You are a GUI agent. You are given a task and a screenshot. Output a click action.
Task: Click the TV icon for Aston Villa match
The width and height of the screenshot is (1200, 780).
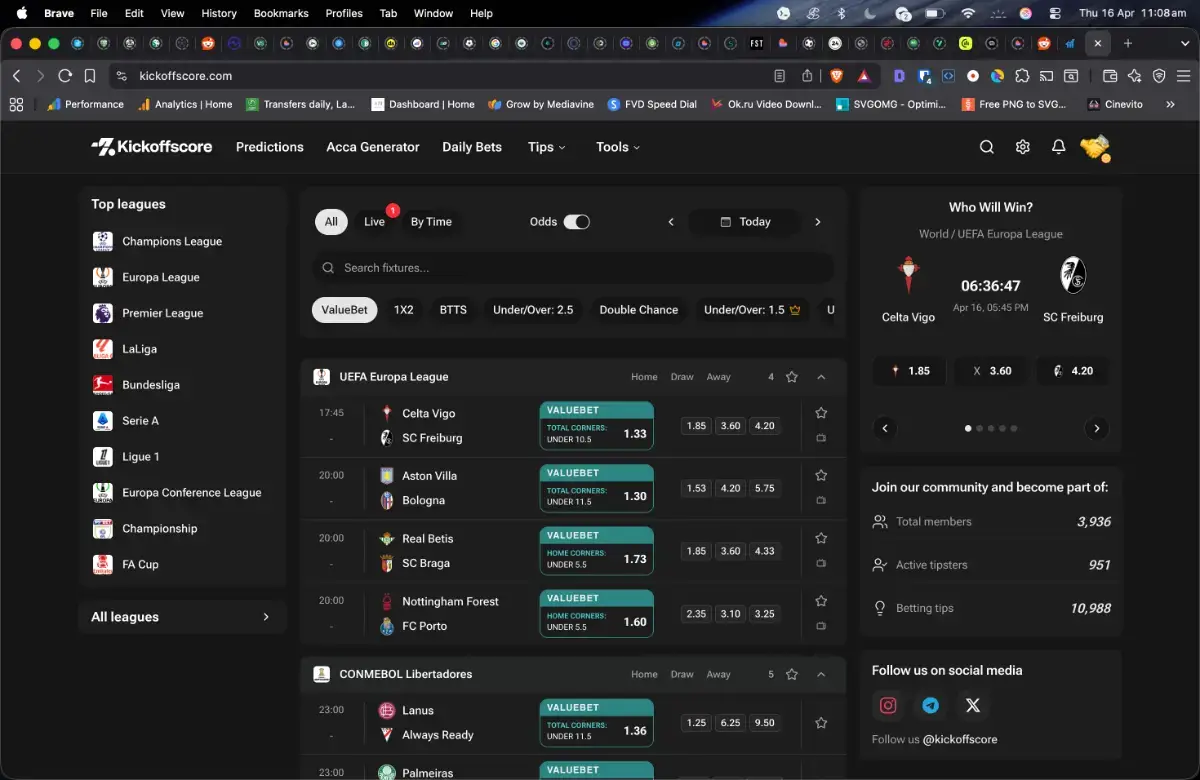click(821, 500)
